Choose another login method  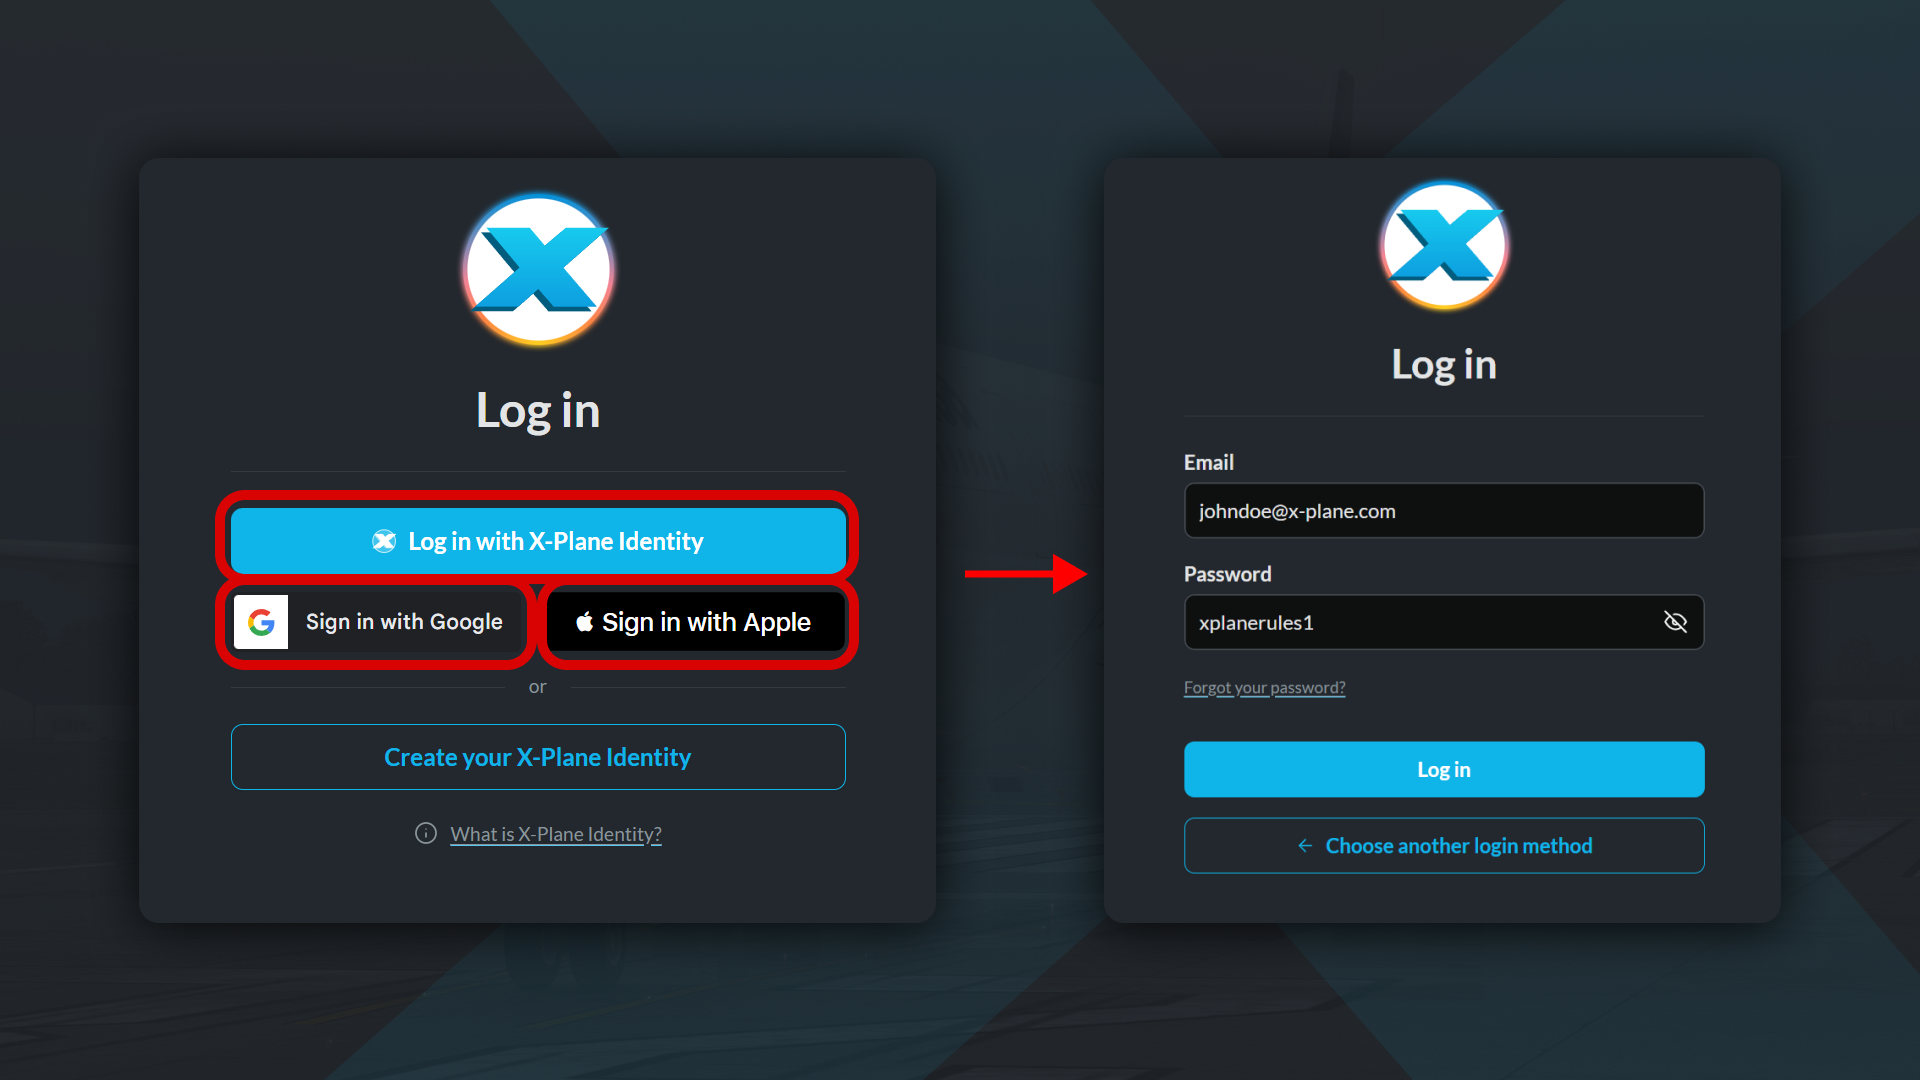1444,846
